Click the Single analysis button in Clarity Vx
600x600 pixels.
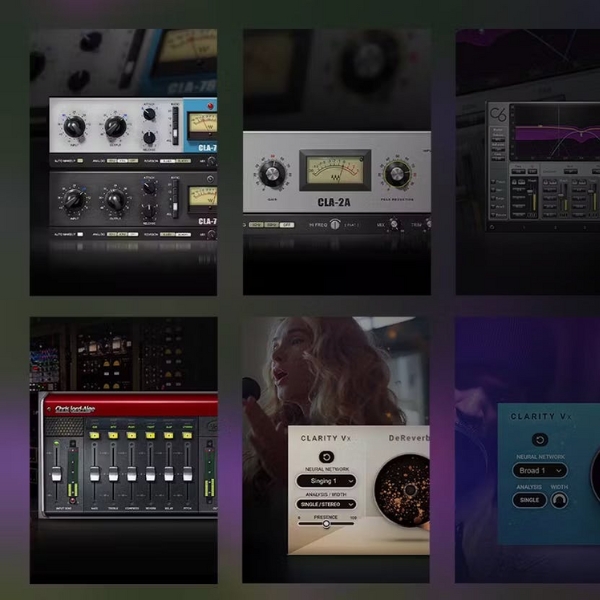point(530,500)
